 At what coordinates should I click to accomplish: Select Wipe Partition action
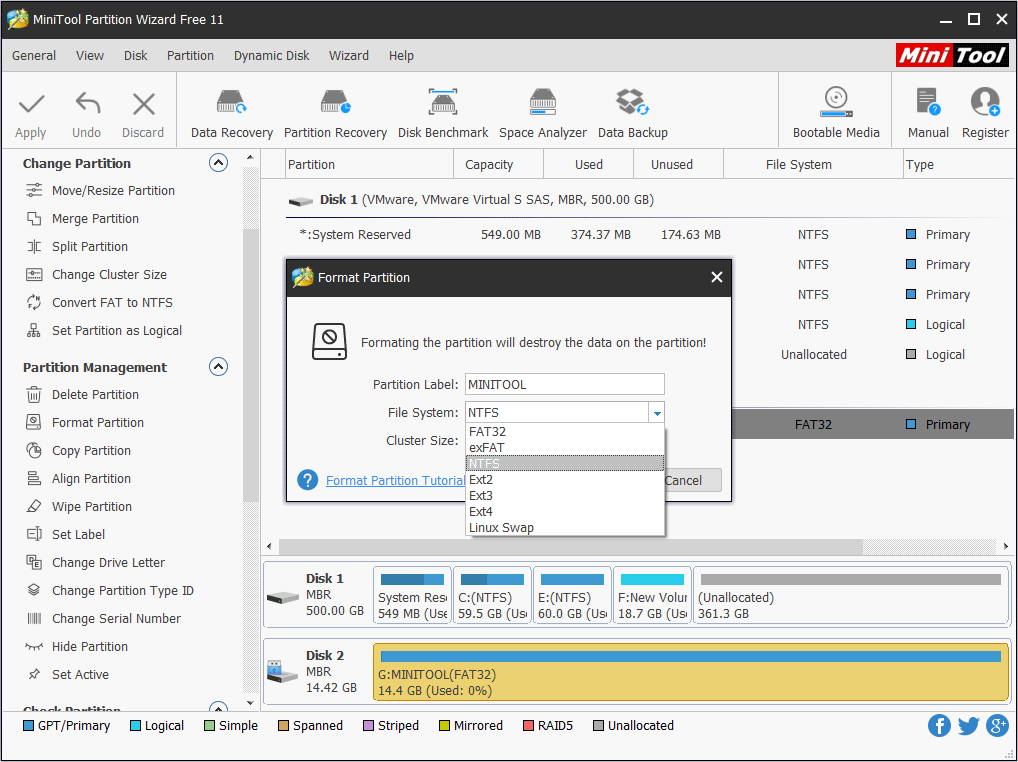[92, 506]
